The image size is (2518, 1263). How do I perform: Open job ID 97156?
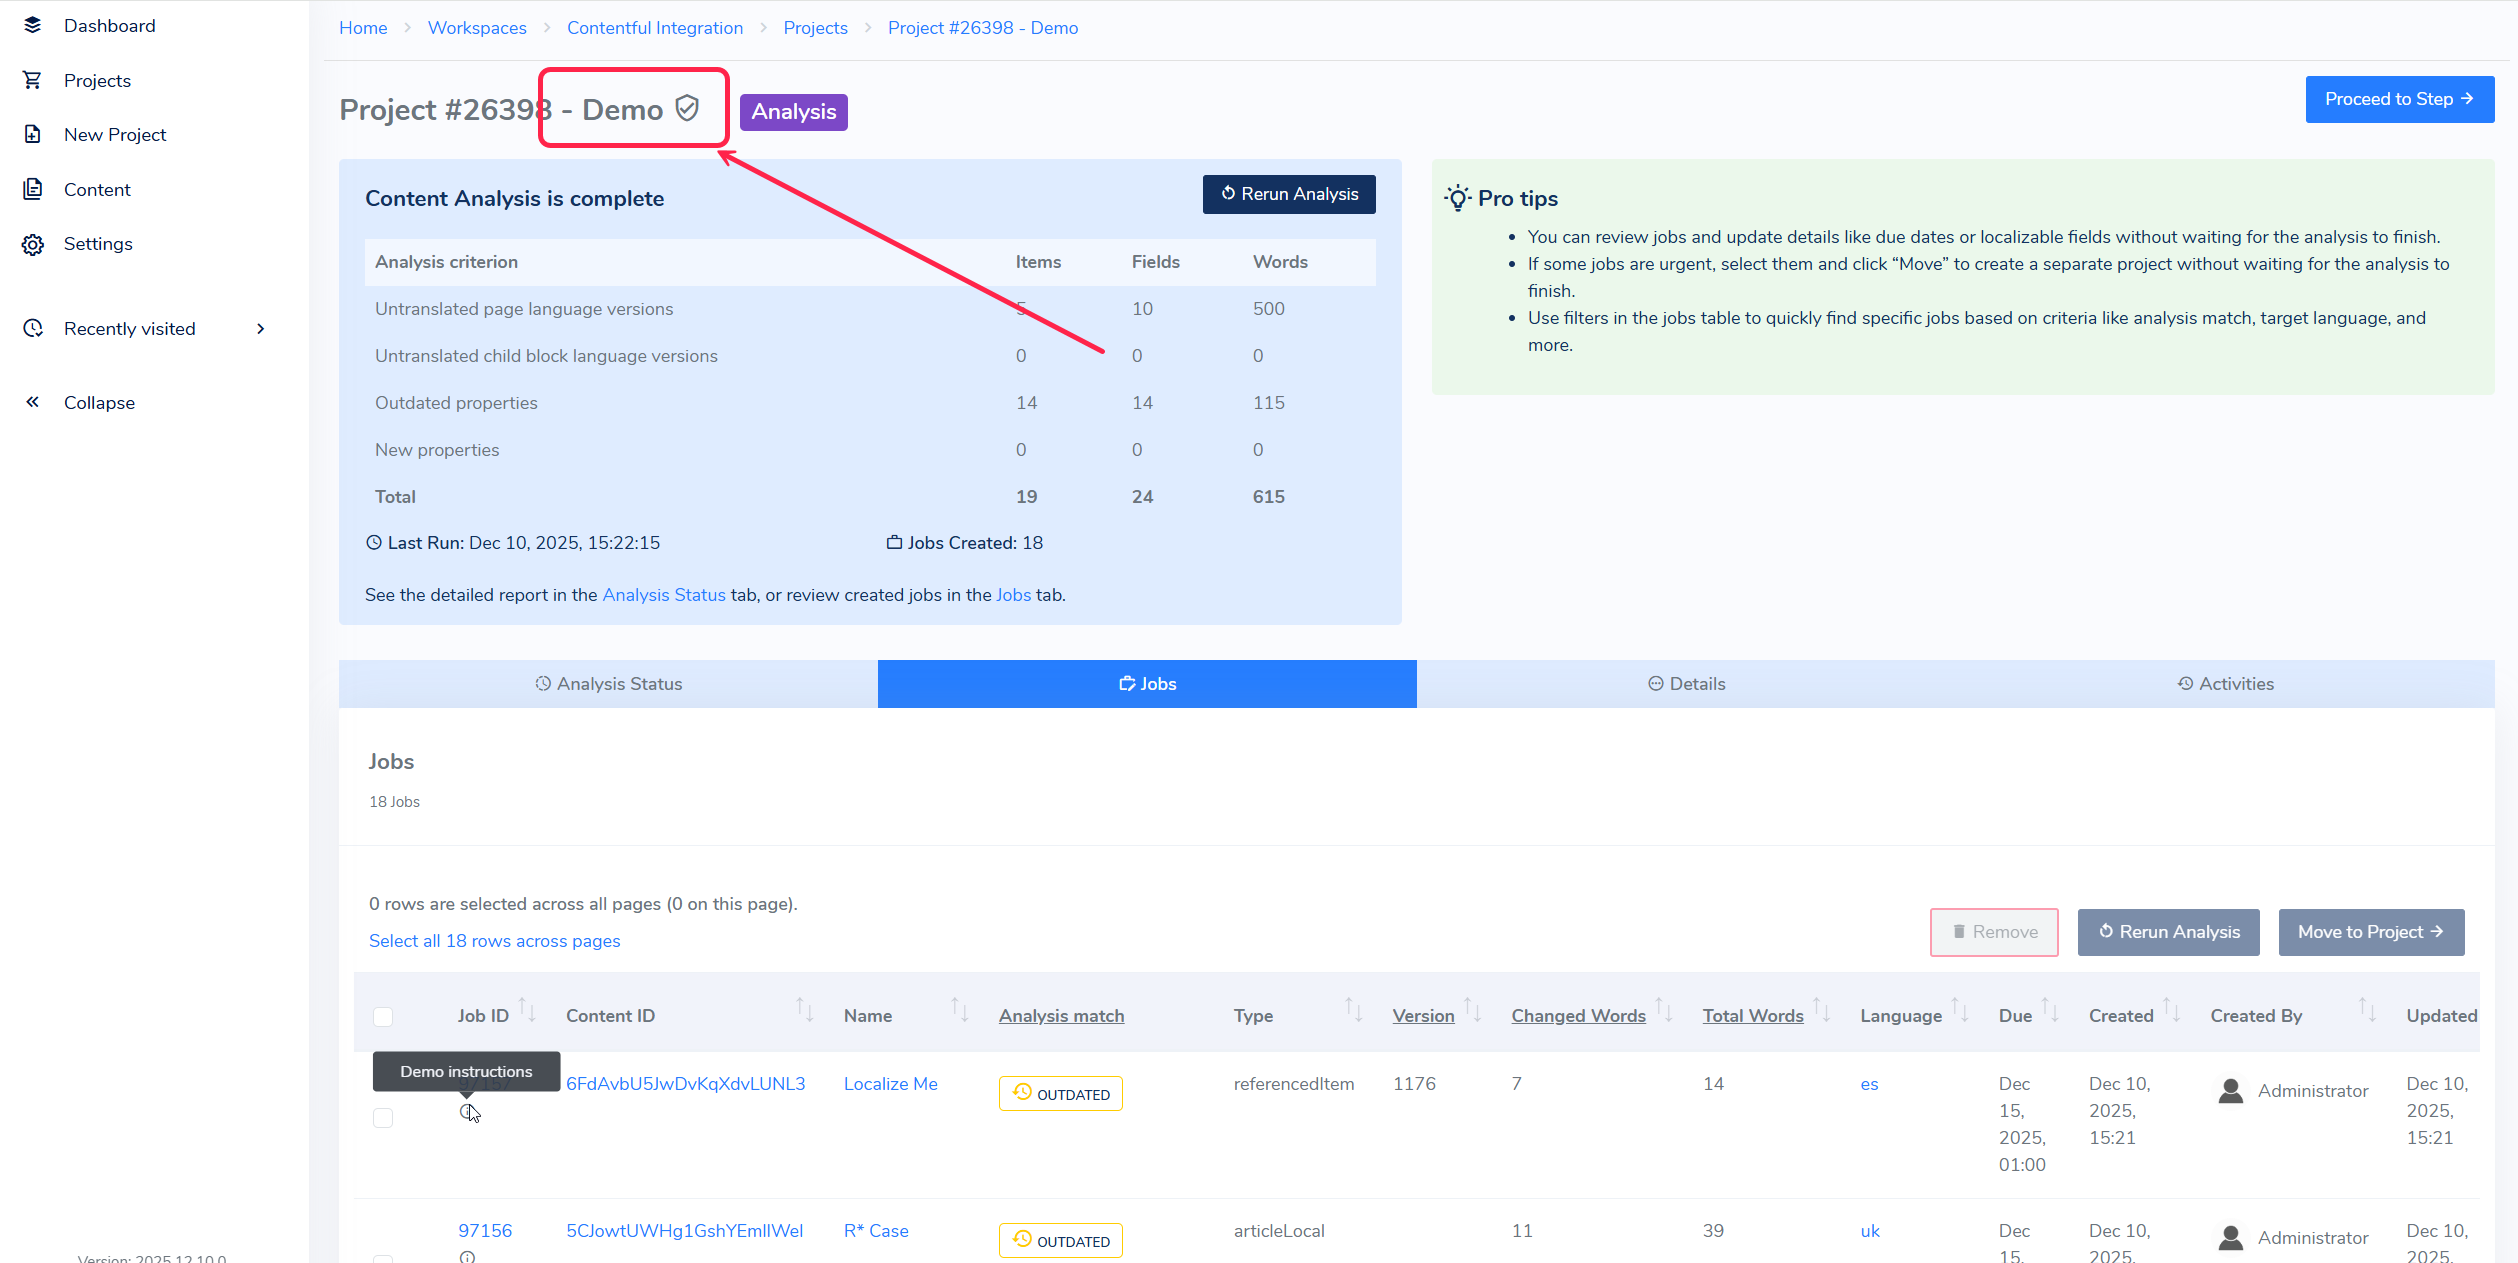tap(485, 1231)
